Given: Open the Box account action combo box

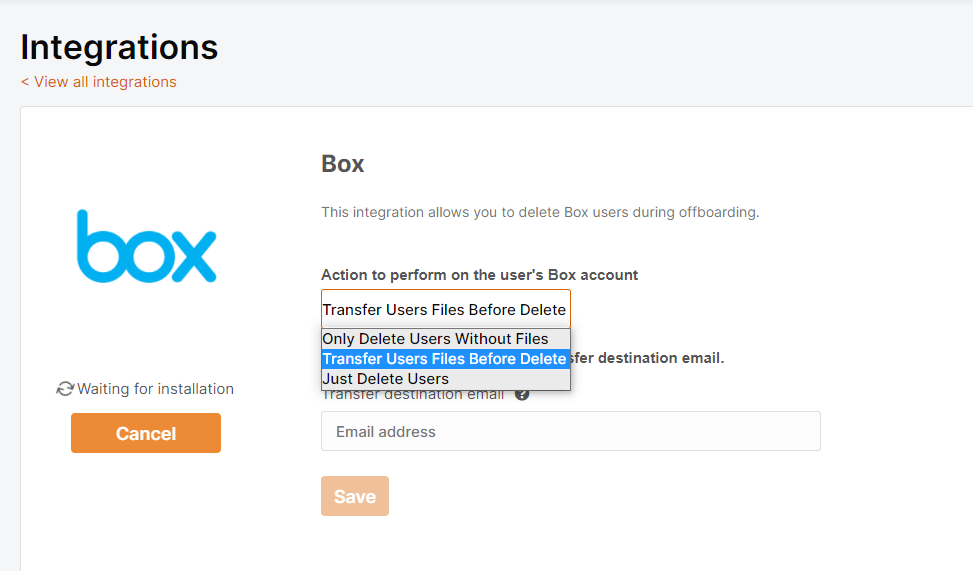Looking at the screenshot, I should tap(446, 309).
